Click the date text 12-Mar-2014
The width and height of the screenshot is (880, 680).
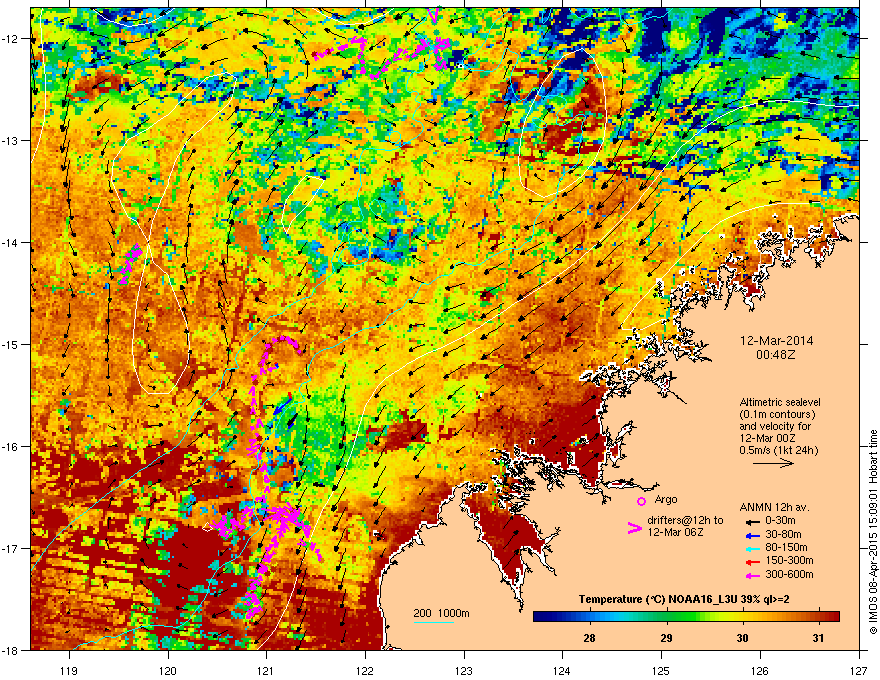(777, 341)
